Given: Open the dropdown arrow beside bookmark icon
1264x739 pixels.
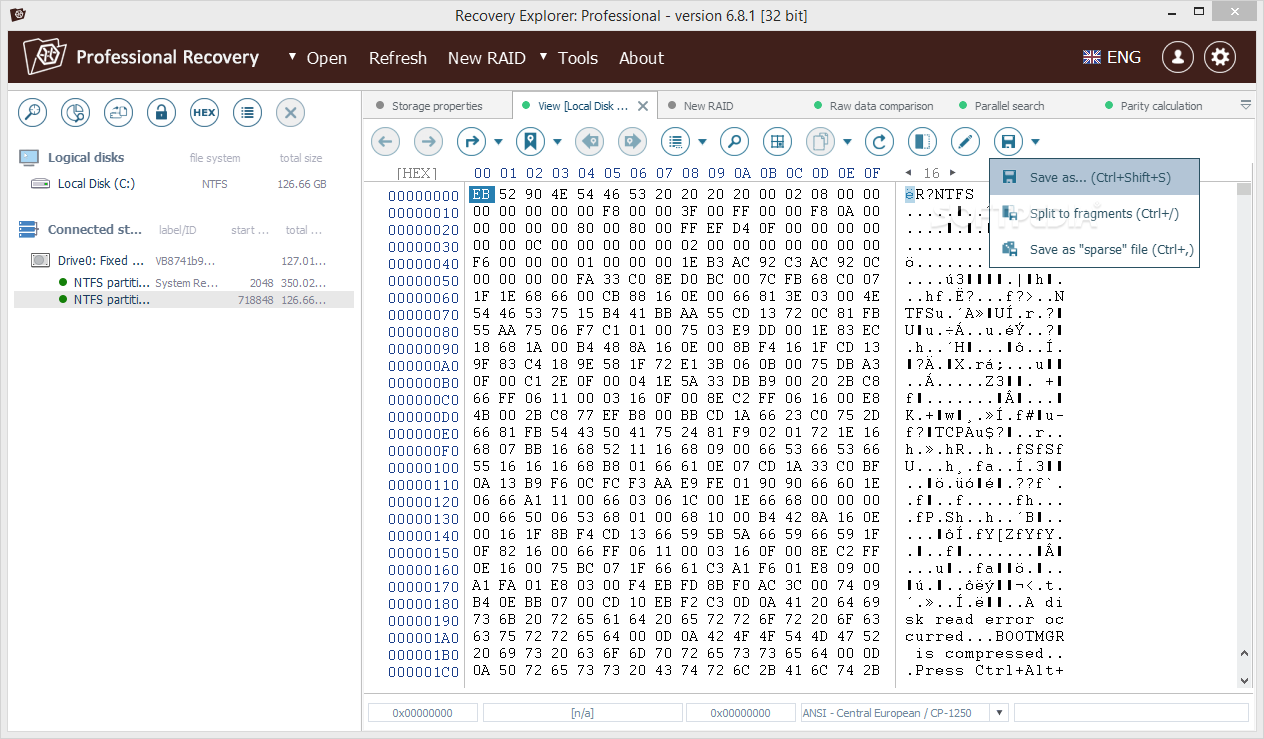Looking at the screenshot, I should coord(557,142).
